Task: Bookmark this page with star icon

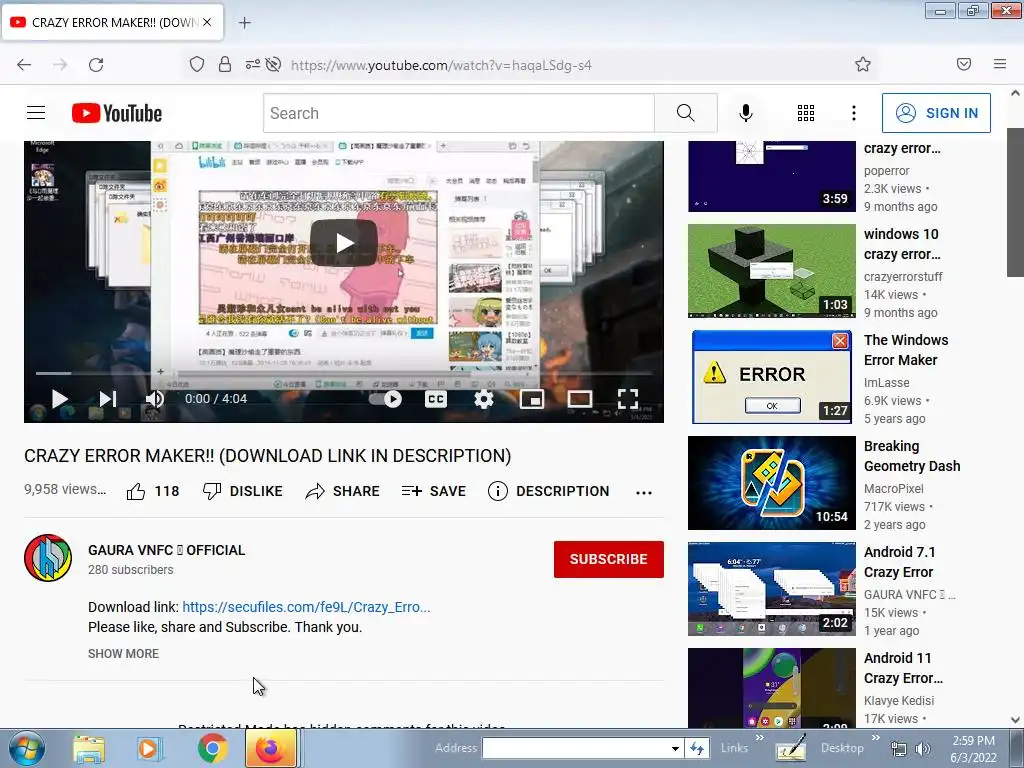Action: [863, 64]
